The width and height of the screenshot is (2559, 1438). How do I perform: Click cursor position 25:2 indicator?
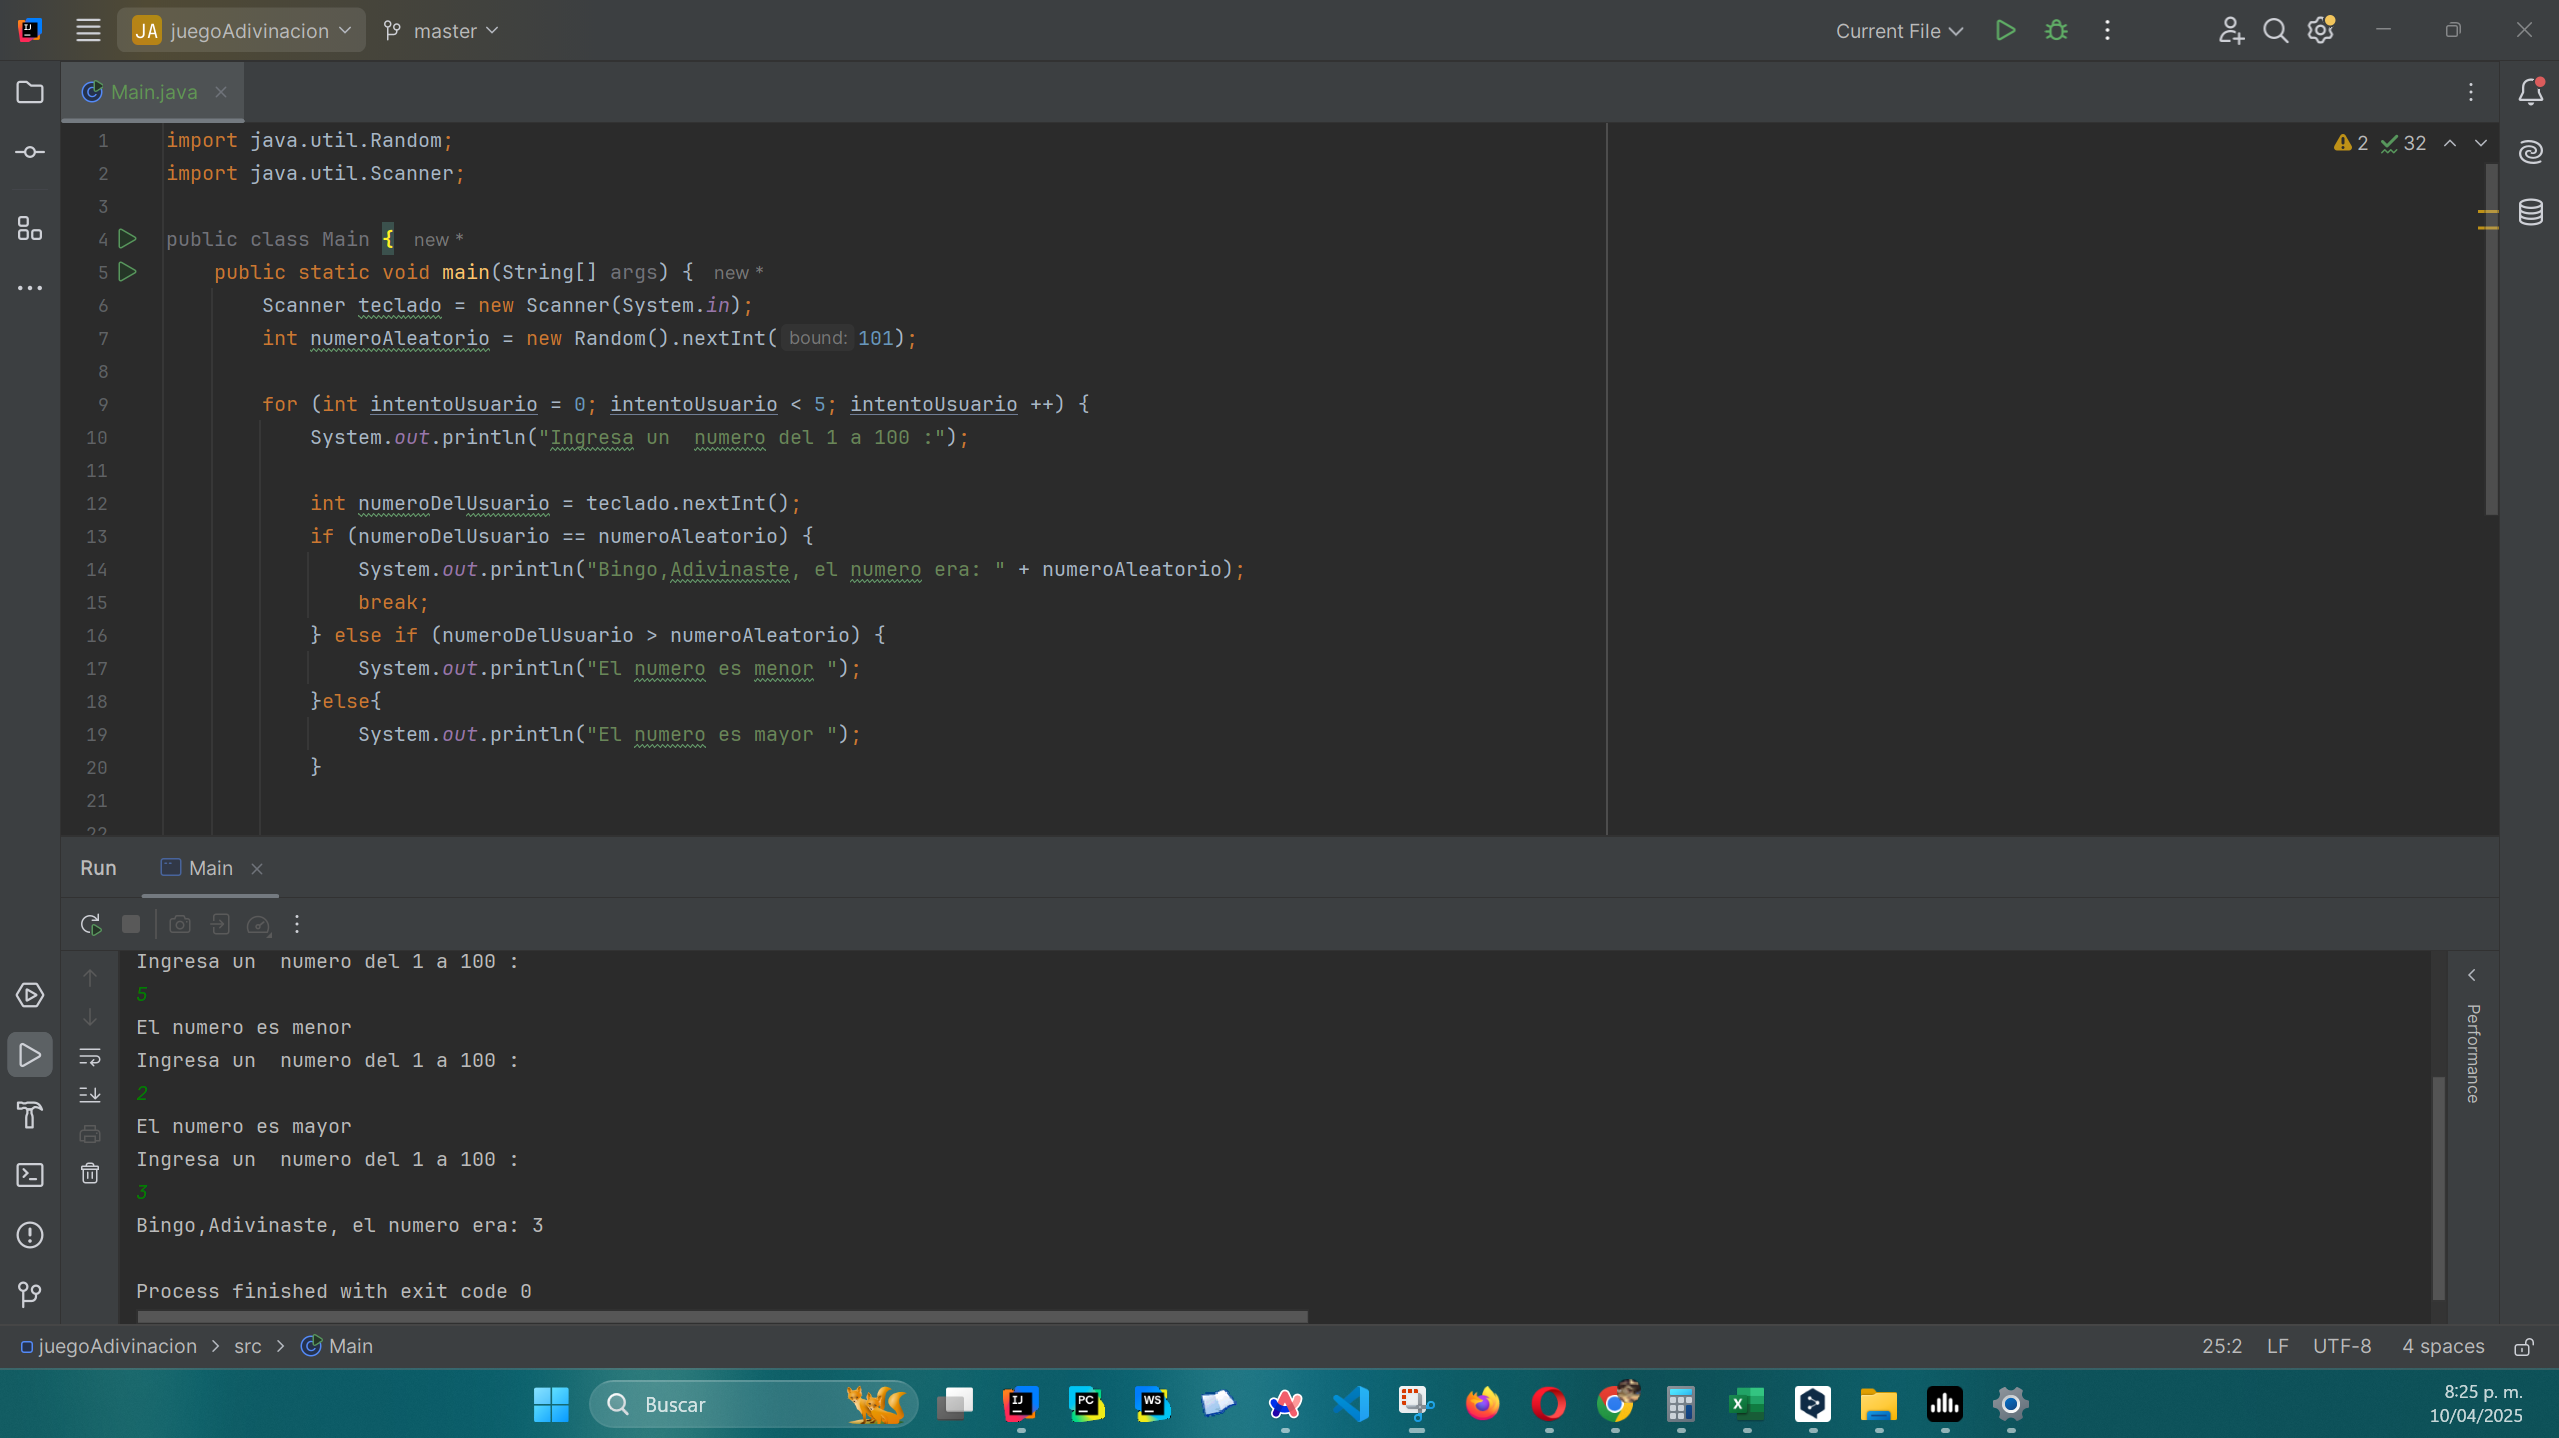(2221, 1347)
